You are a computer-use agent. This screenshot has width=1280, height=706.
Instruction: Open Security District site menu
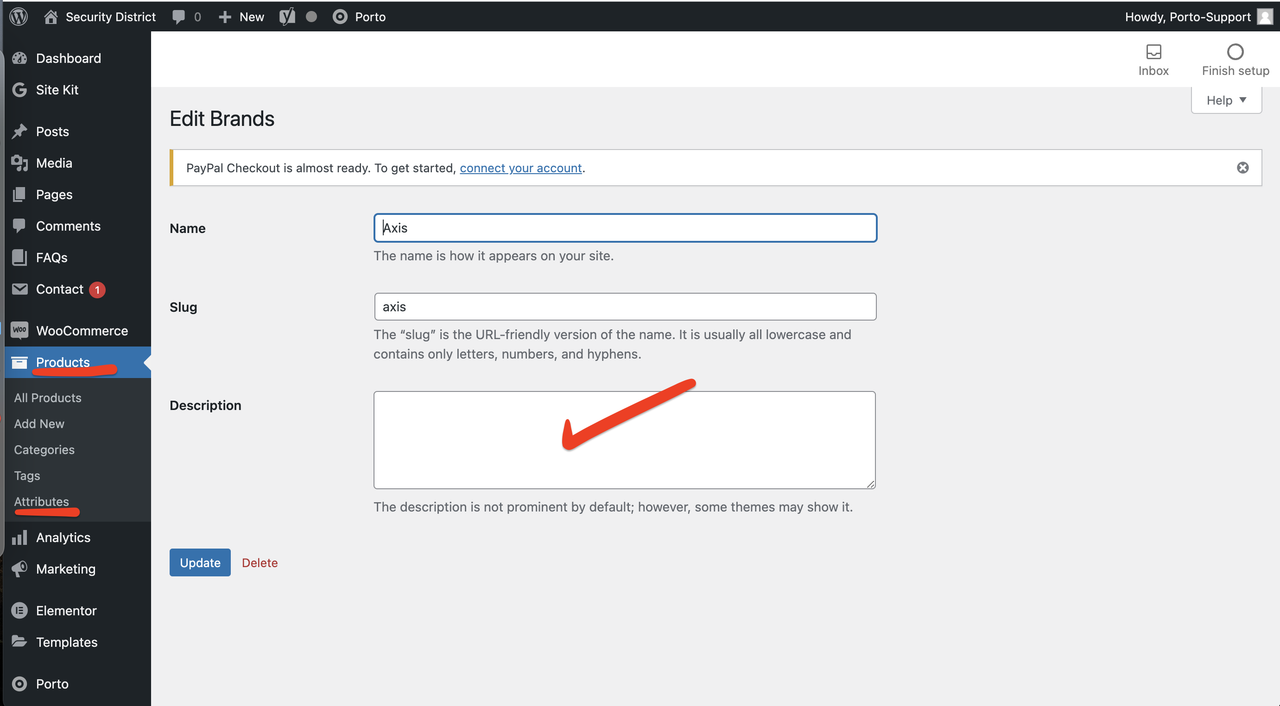coord(100,17)
